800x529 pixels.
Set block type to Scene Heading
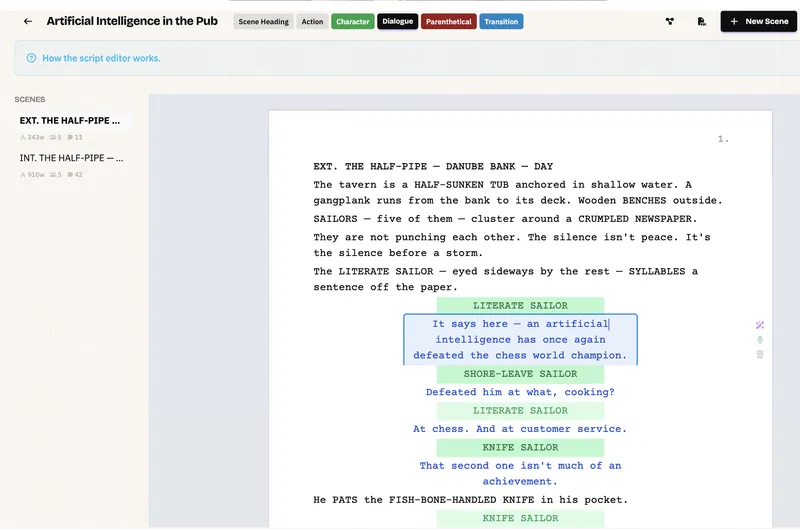click(263, 21)
